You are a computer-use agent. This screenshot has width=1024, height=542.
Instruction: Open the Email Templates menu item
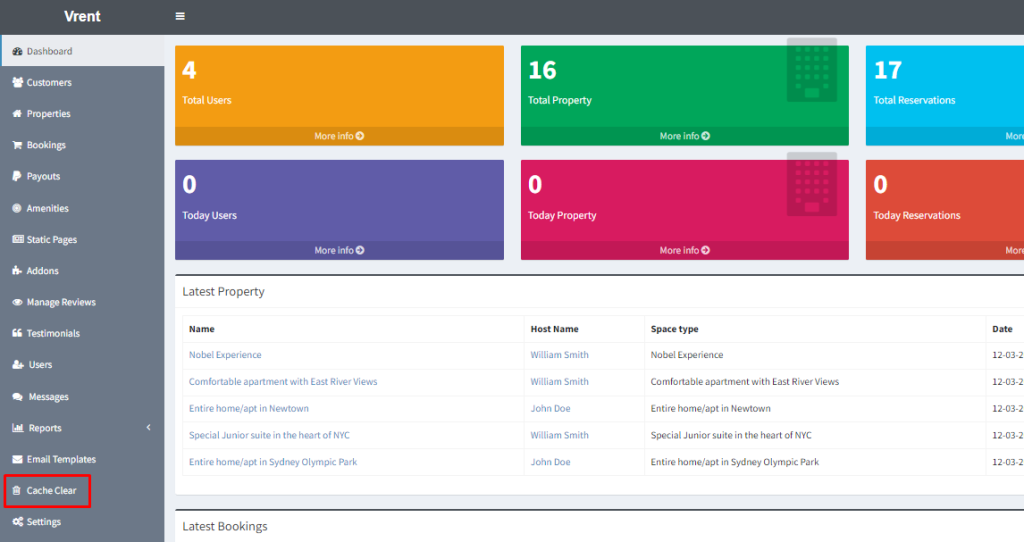61,459
